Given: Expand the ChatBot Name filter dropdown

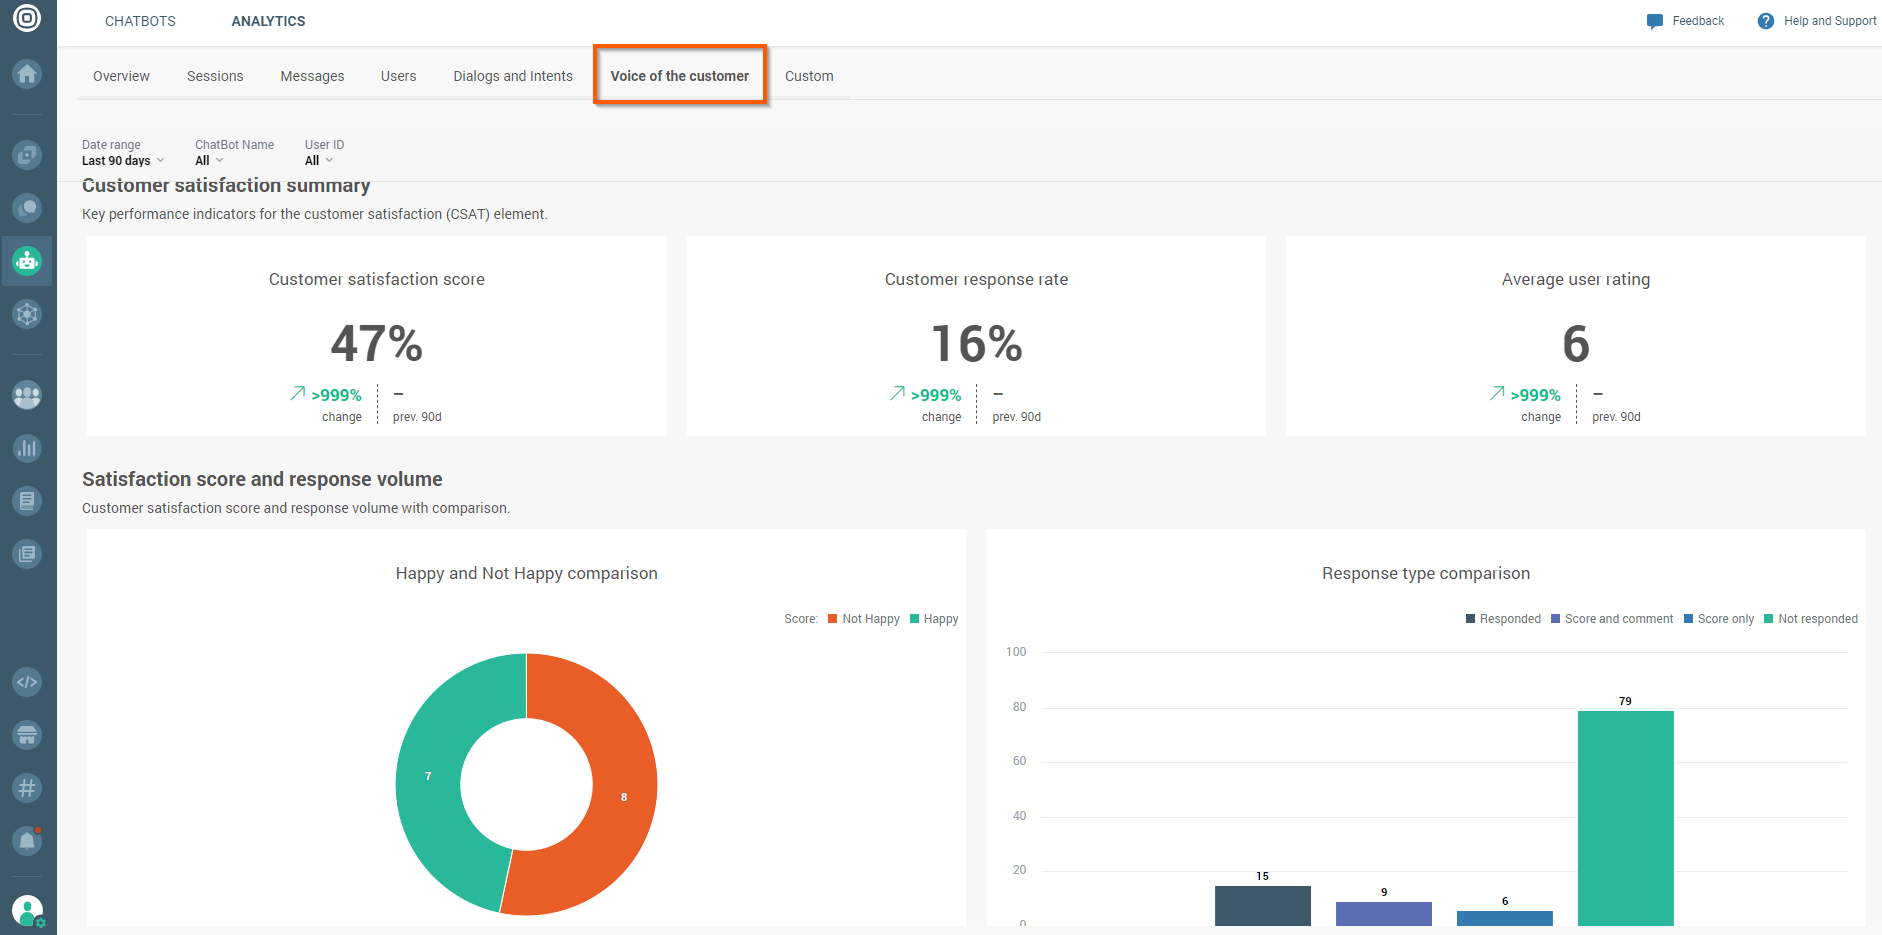Looking at the screenshot, I should (x=207, y=160).
